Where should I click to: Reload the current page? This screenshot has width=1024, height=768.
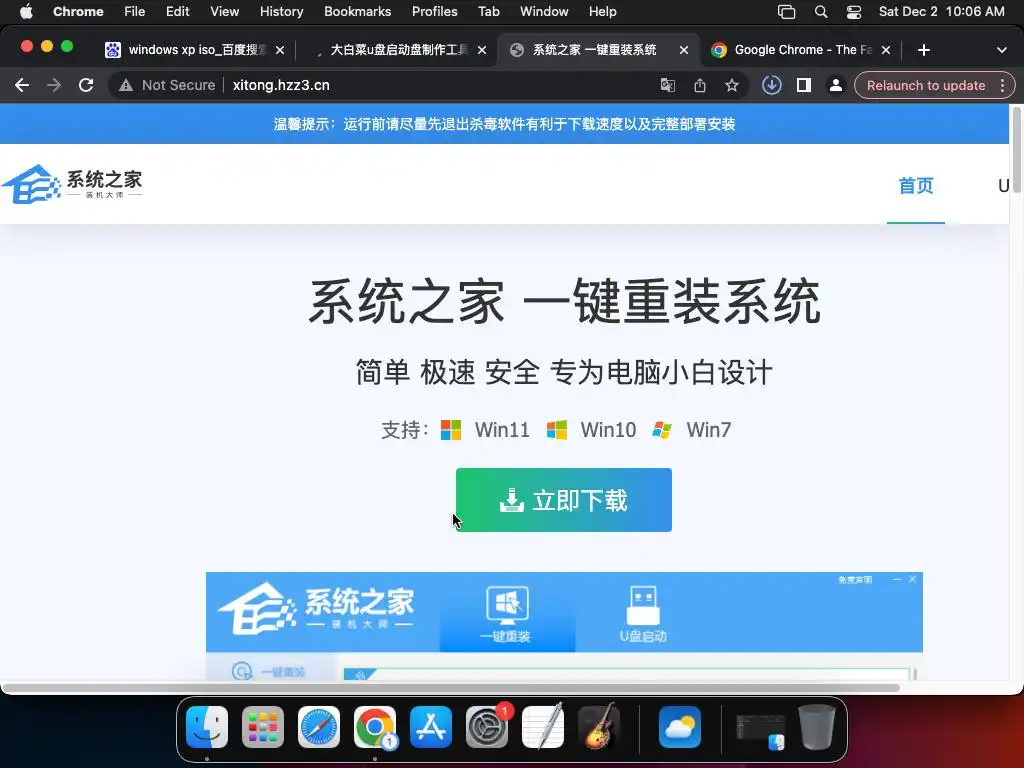(86, 85)
